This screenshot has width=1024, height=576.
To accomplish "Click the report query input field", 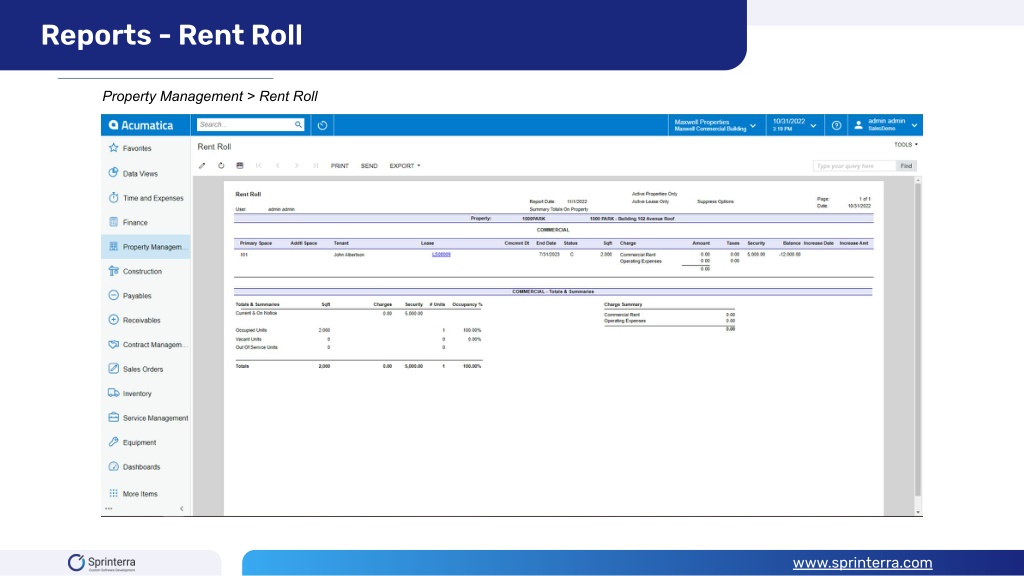I will 854,166.
